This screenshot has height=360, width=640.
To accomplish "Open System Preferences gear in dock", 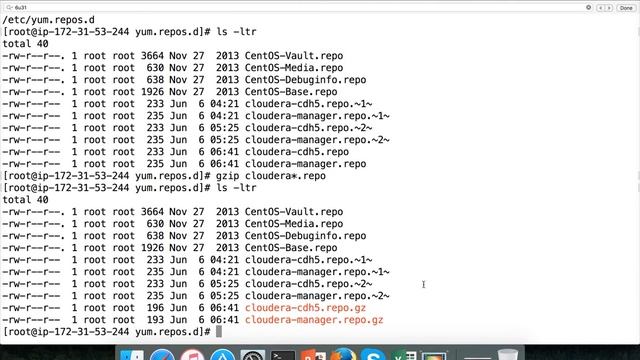I will click(x=252, y=355).
